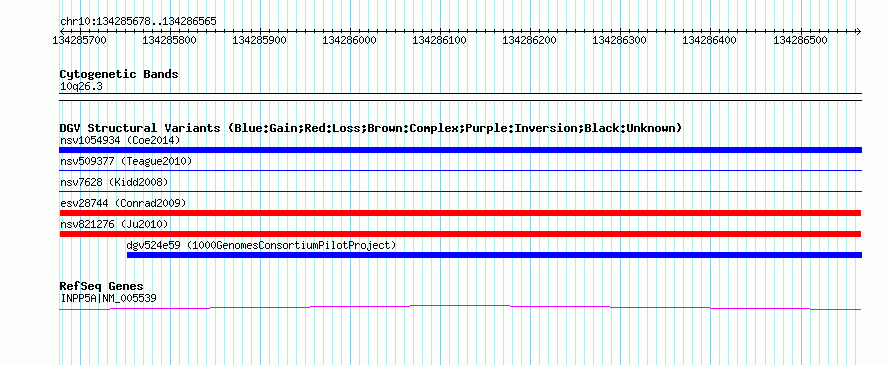The width and height of the screenshot is (890, 365).
Task: Click the ruler tick 134285700
Action: [x=79, y=40]
